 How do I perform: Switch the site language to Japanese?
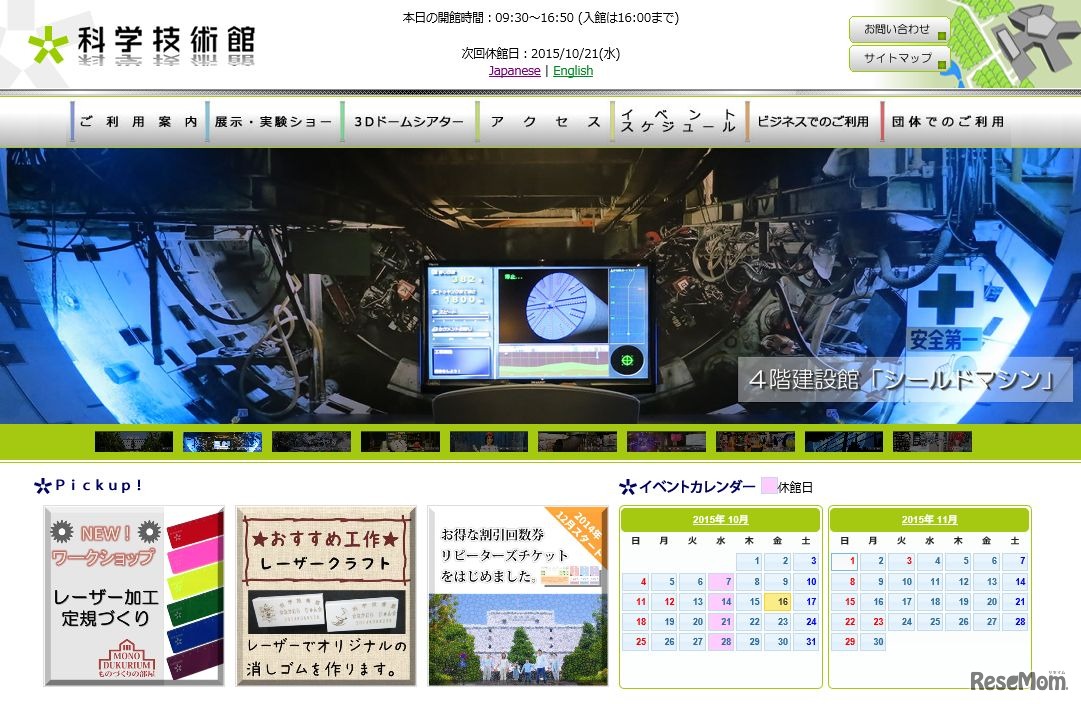click(x=514, y=71)
